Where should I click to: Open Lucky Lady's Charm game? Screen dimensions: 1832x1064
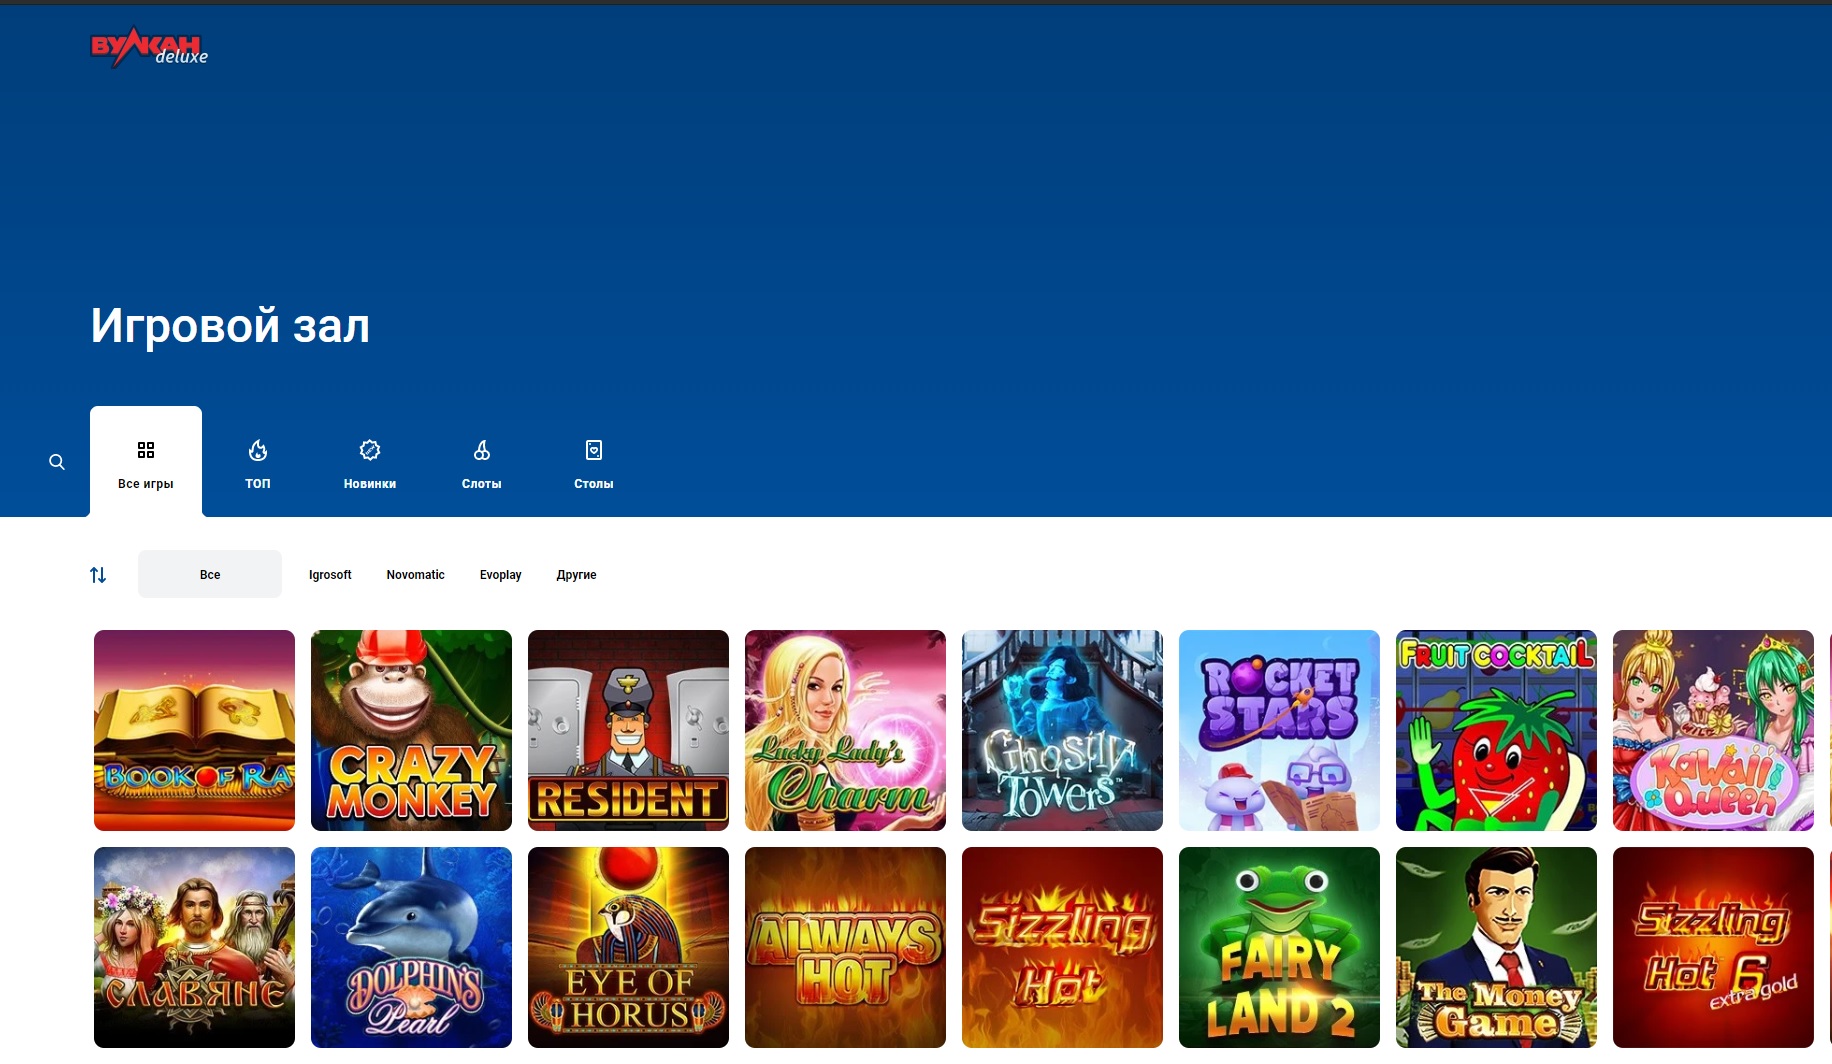tap(845, 730)
